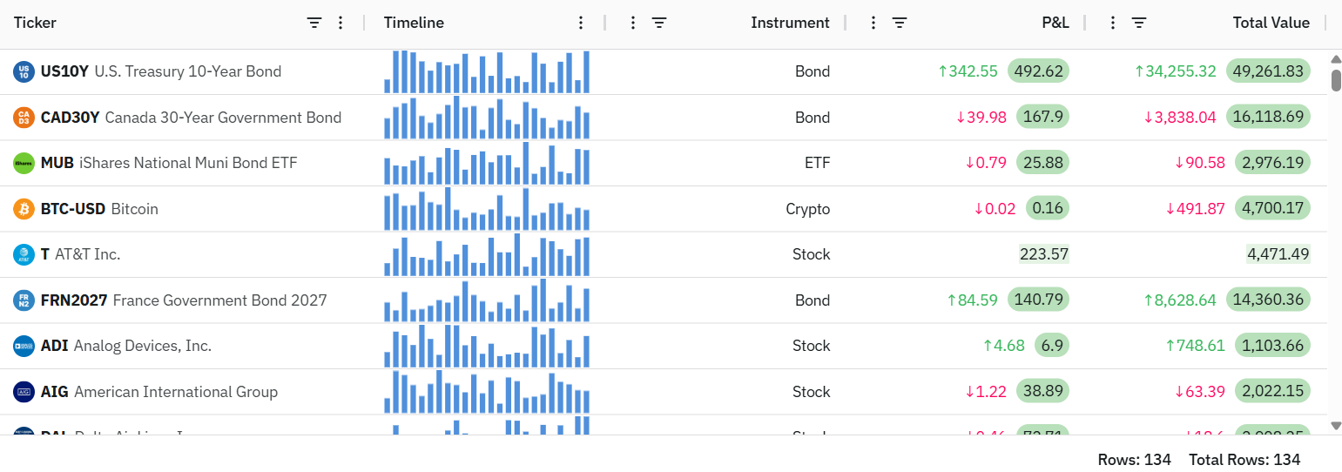Viewport: 1342px width, 472px height.
Task: Open the Instrument column filter icon
Action: 659,23
